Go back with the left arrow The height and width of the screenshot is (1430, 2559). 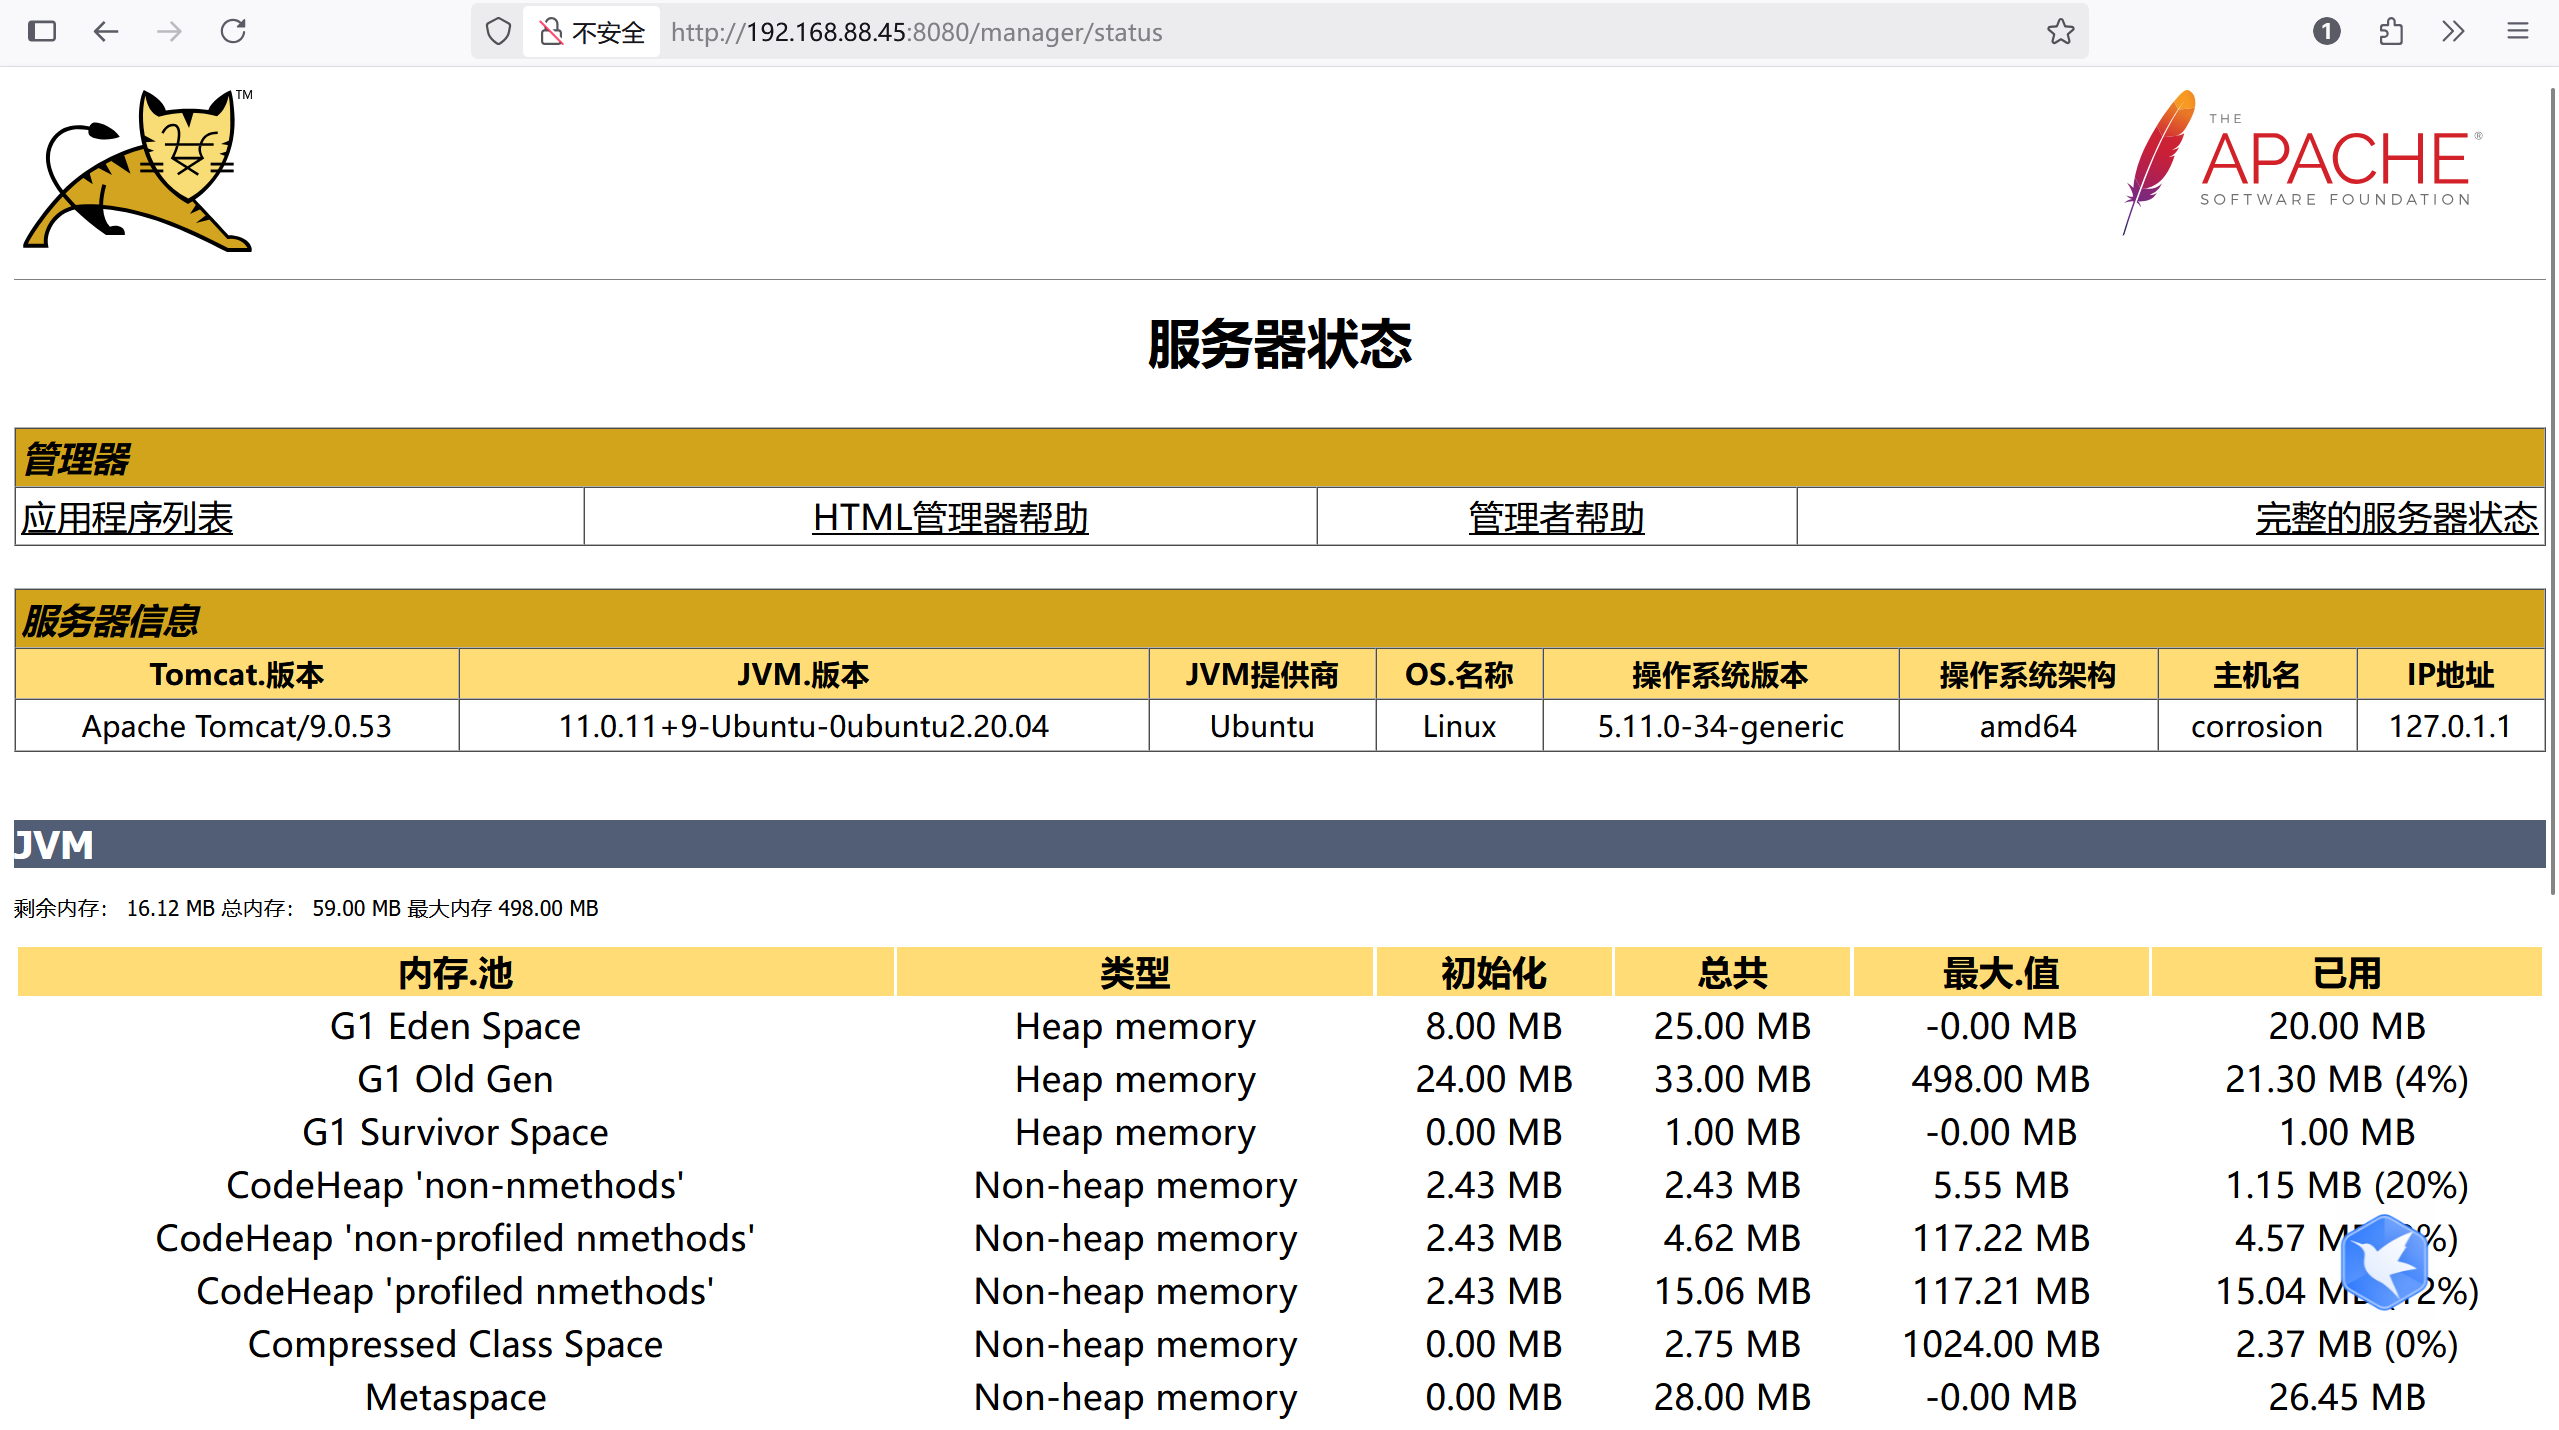click(x=106, y=31)
